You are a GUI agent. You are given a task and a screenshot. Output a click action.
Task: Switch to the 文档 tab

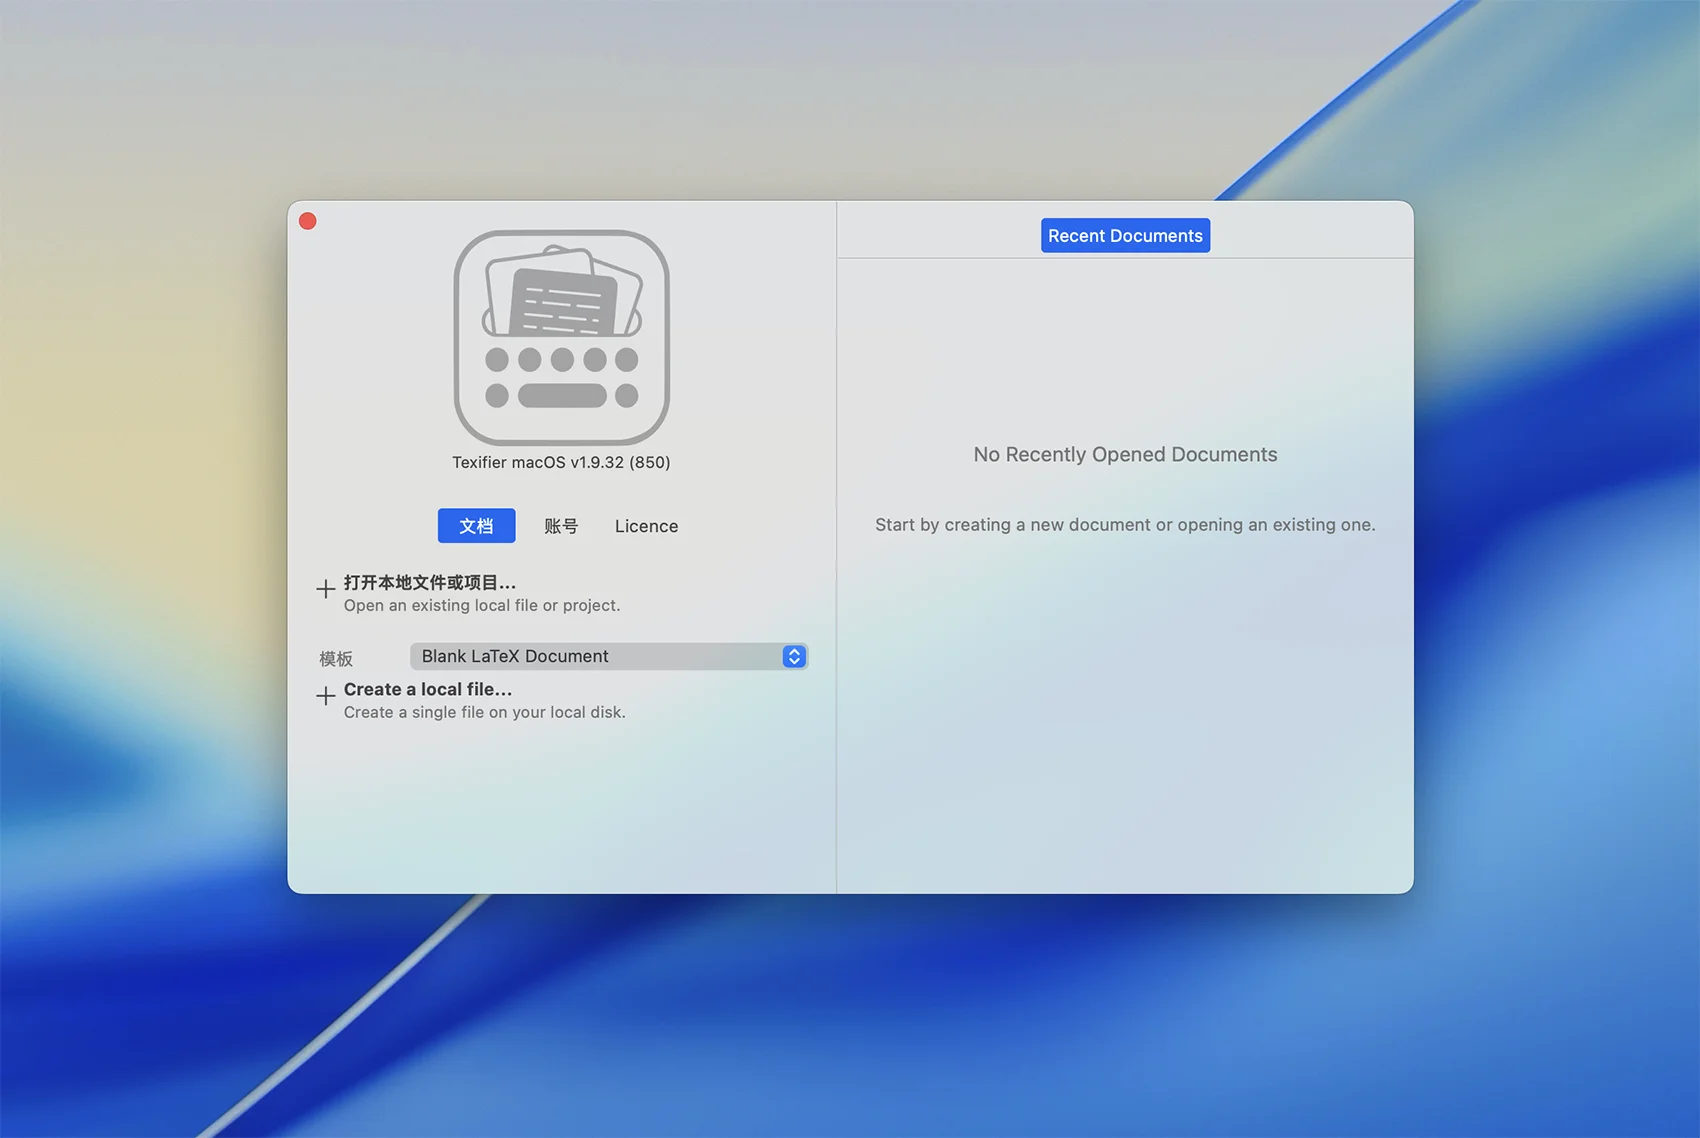476,526
